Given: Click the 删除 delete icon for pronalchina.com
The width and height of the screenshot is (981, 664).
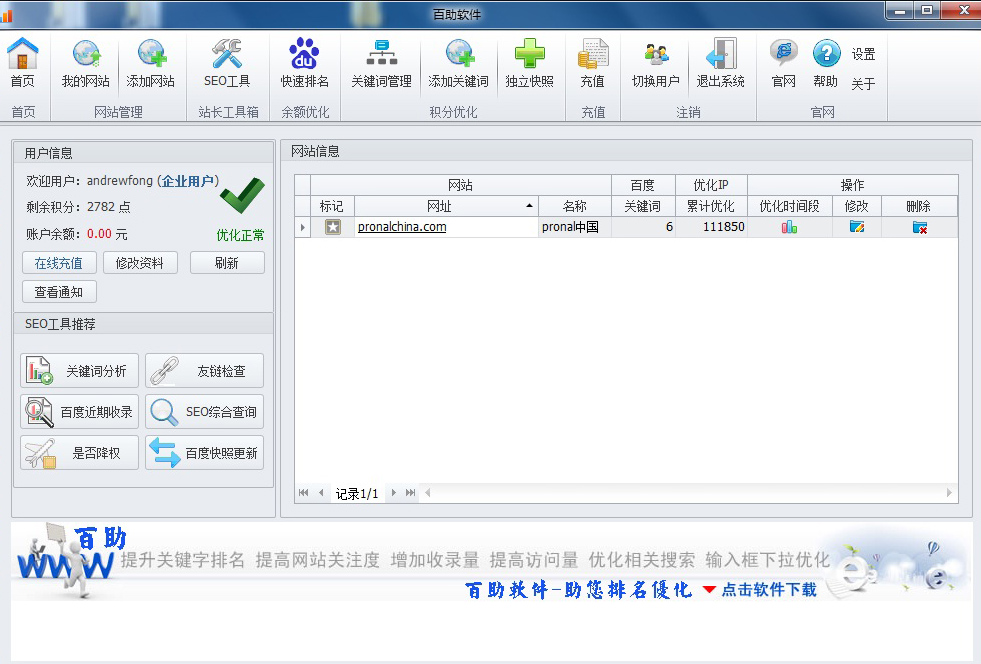Looking at the screenshot, I should (x=920, y=227).
